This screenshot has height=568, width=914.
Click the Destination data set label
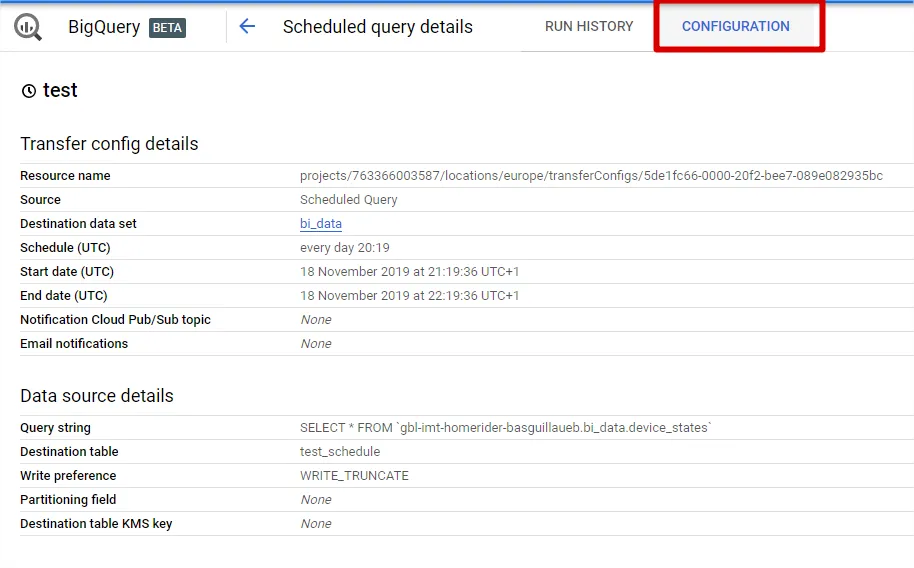(x=78, y=223)
